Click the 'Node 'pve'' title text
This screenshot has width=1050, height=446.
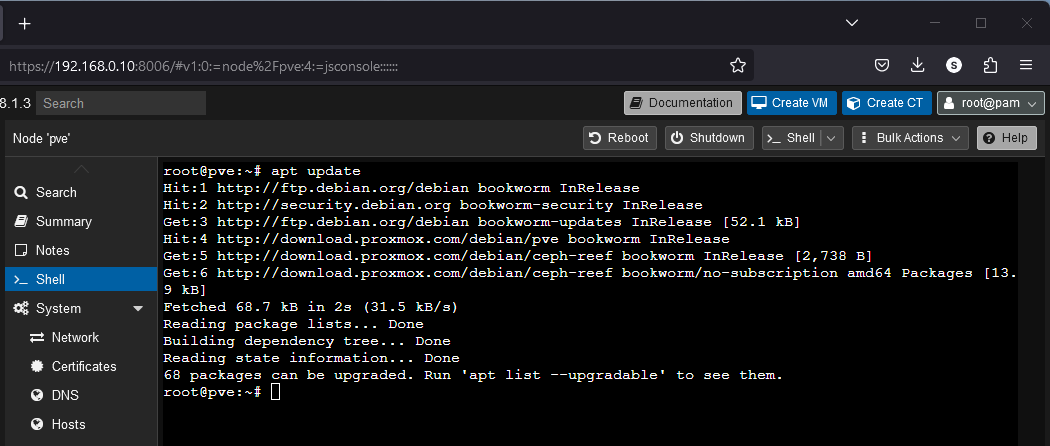click(x=42, y=139)
